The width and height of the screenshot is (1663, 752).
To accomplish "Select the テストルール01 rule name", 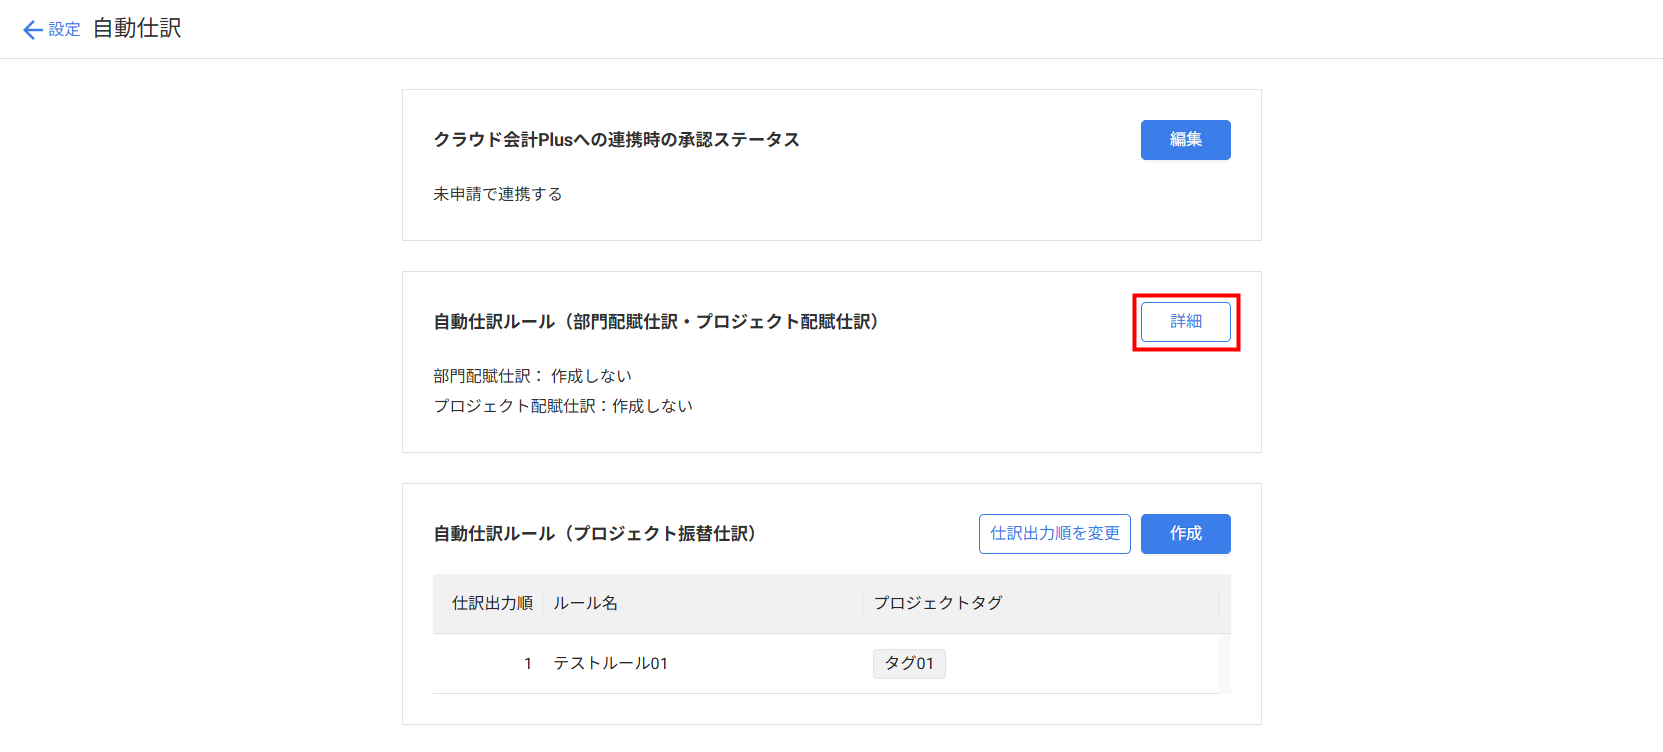I will pos(610,663).
